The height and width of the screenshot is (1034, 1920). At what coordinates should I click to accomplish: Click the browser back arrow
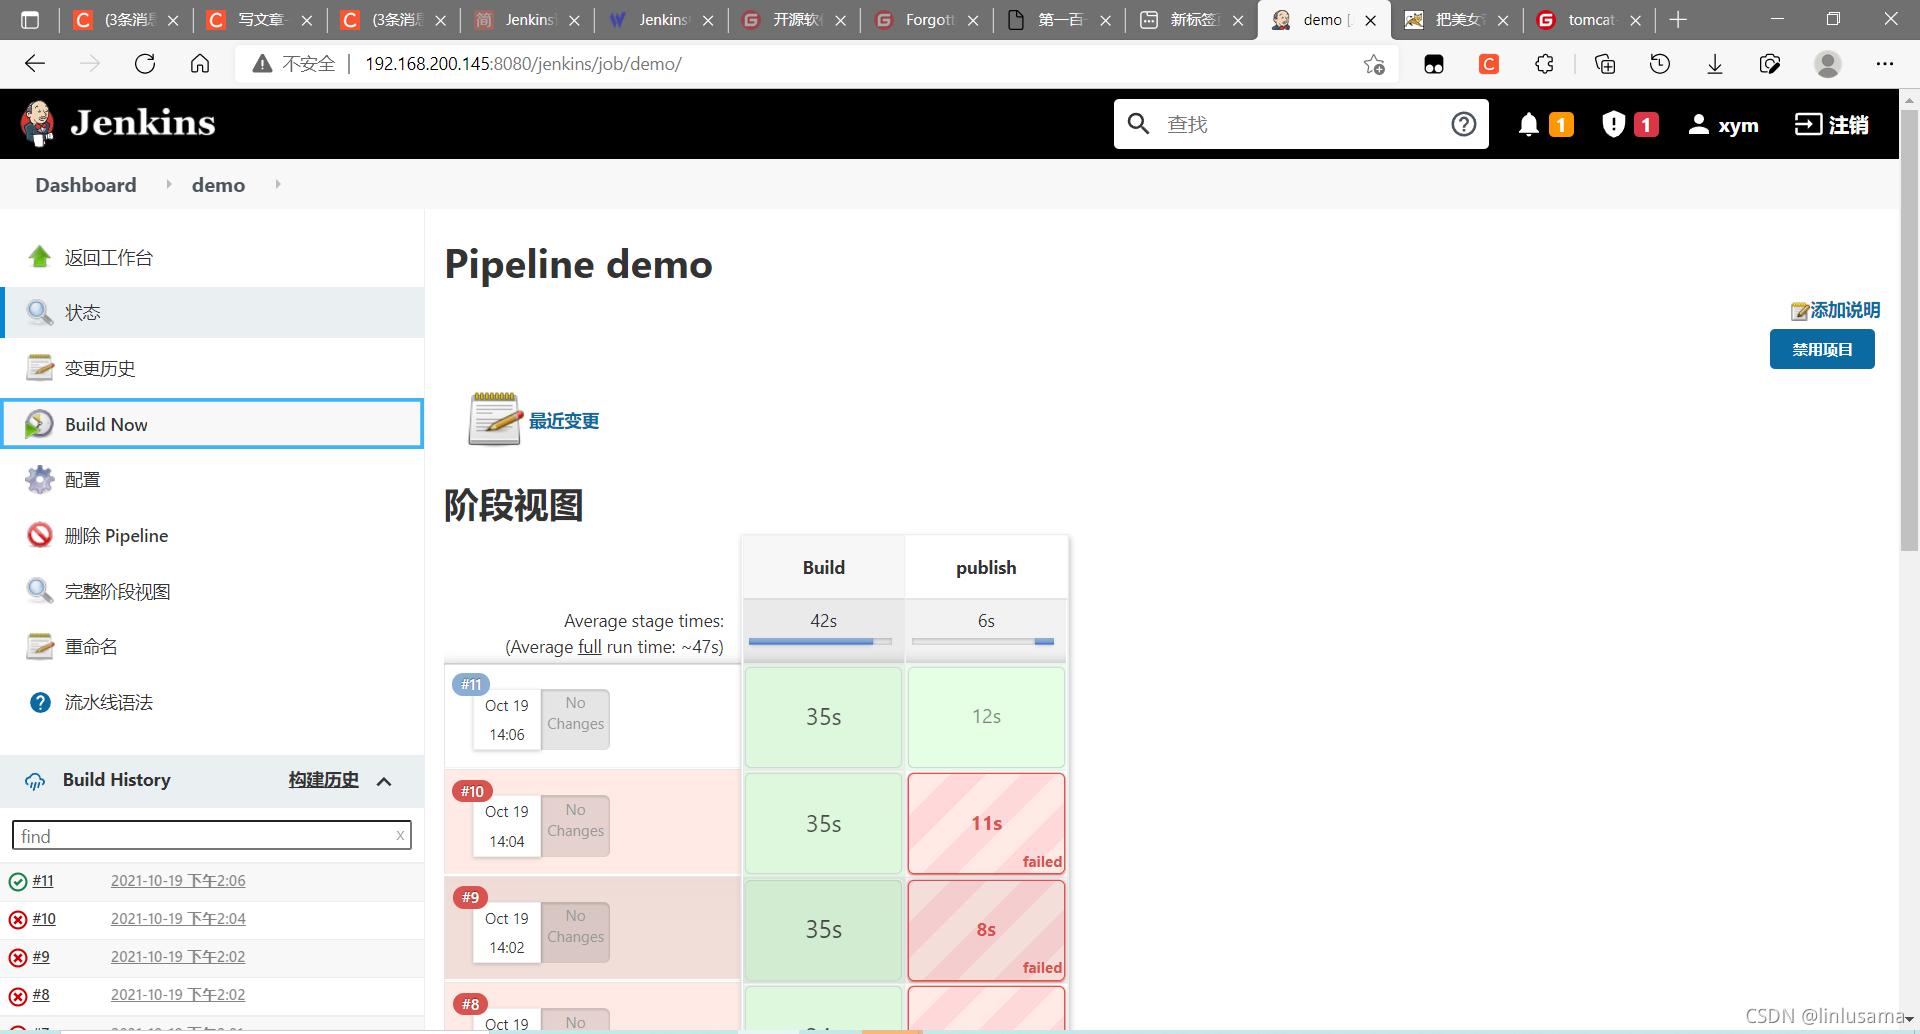pos(35,64)
